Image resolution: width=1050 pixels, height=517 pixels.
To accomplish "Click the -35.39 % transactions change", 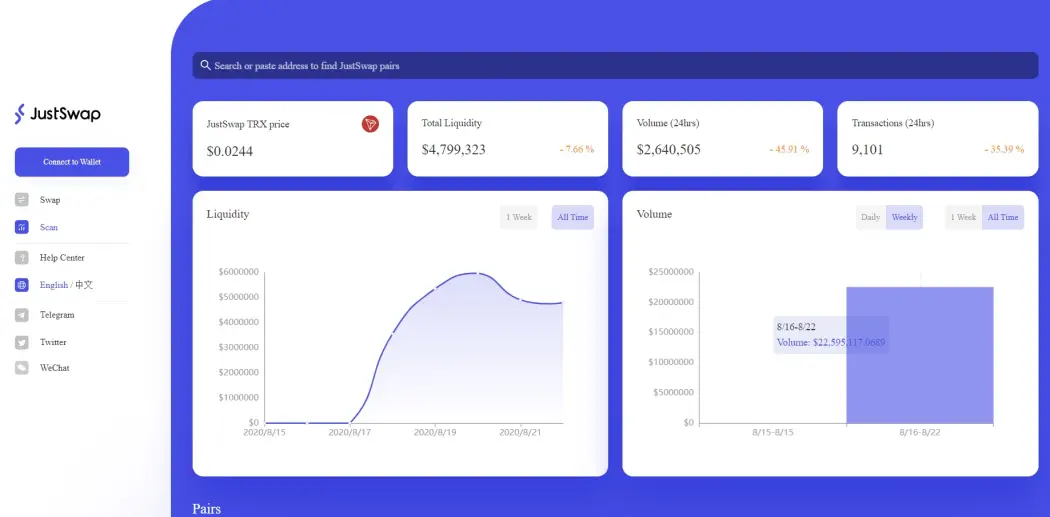I will [1004, 149].
